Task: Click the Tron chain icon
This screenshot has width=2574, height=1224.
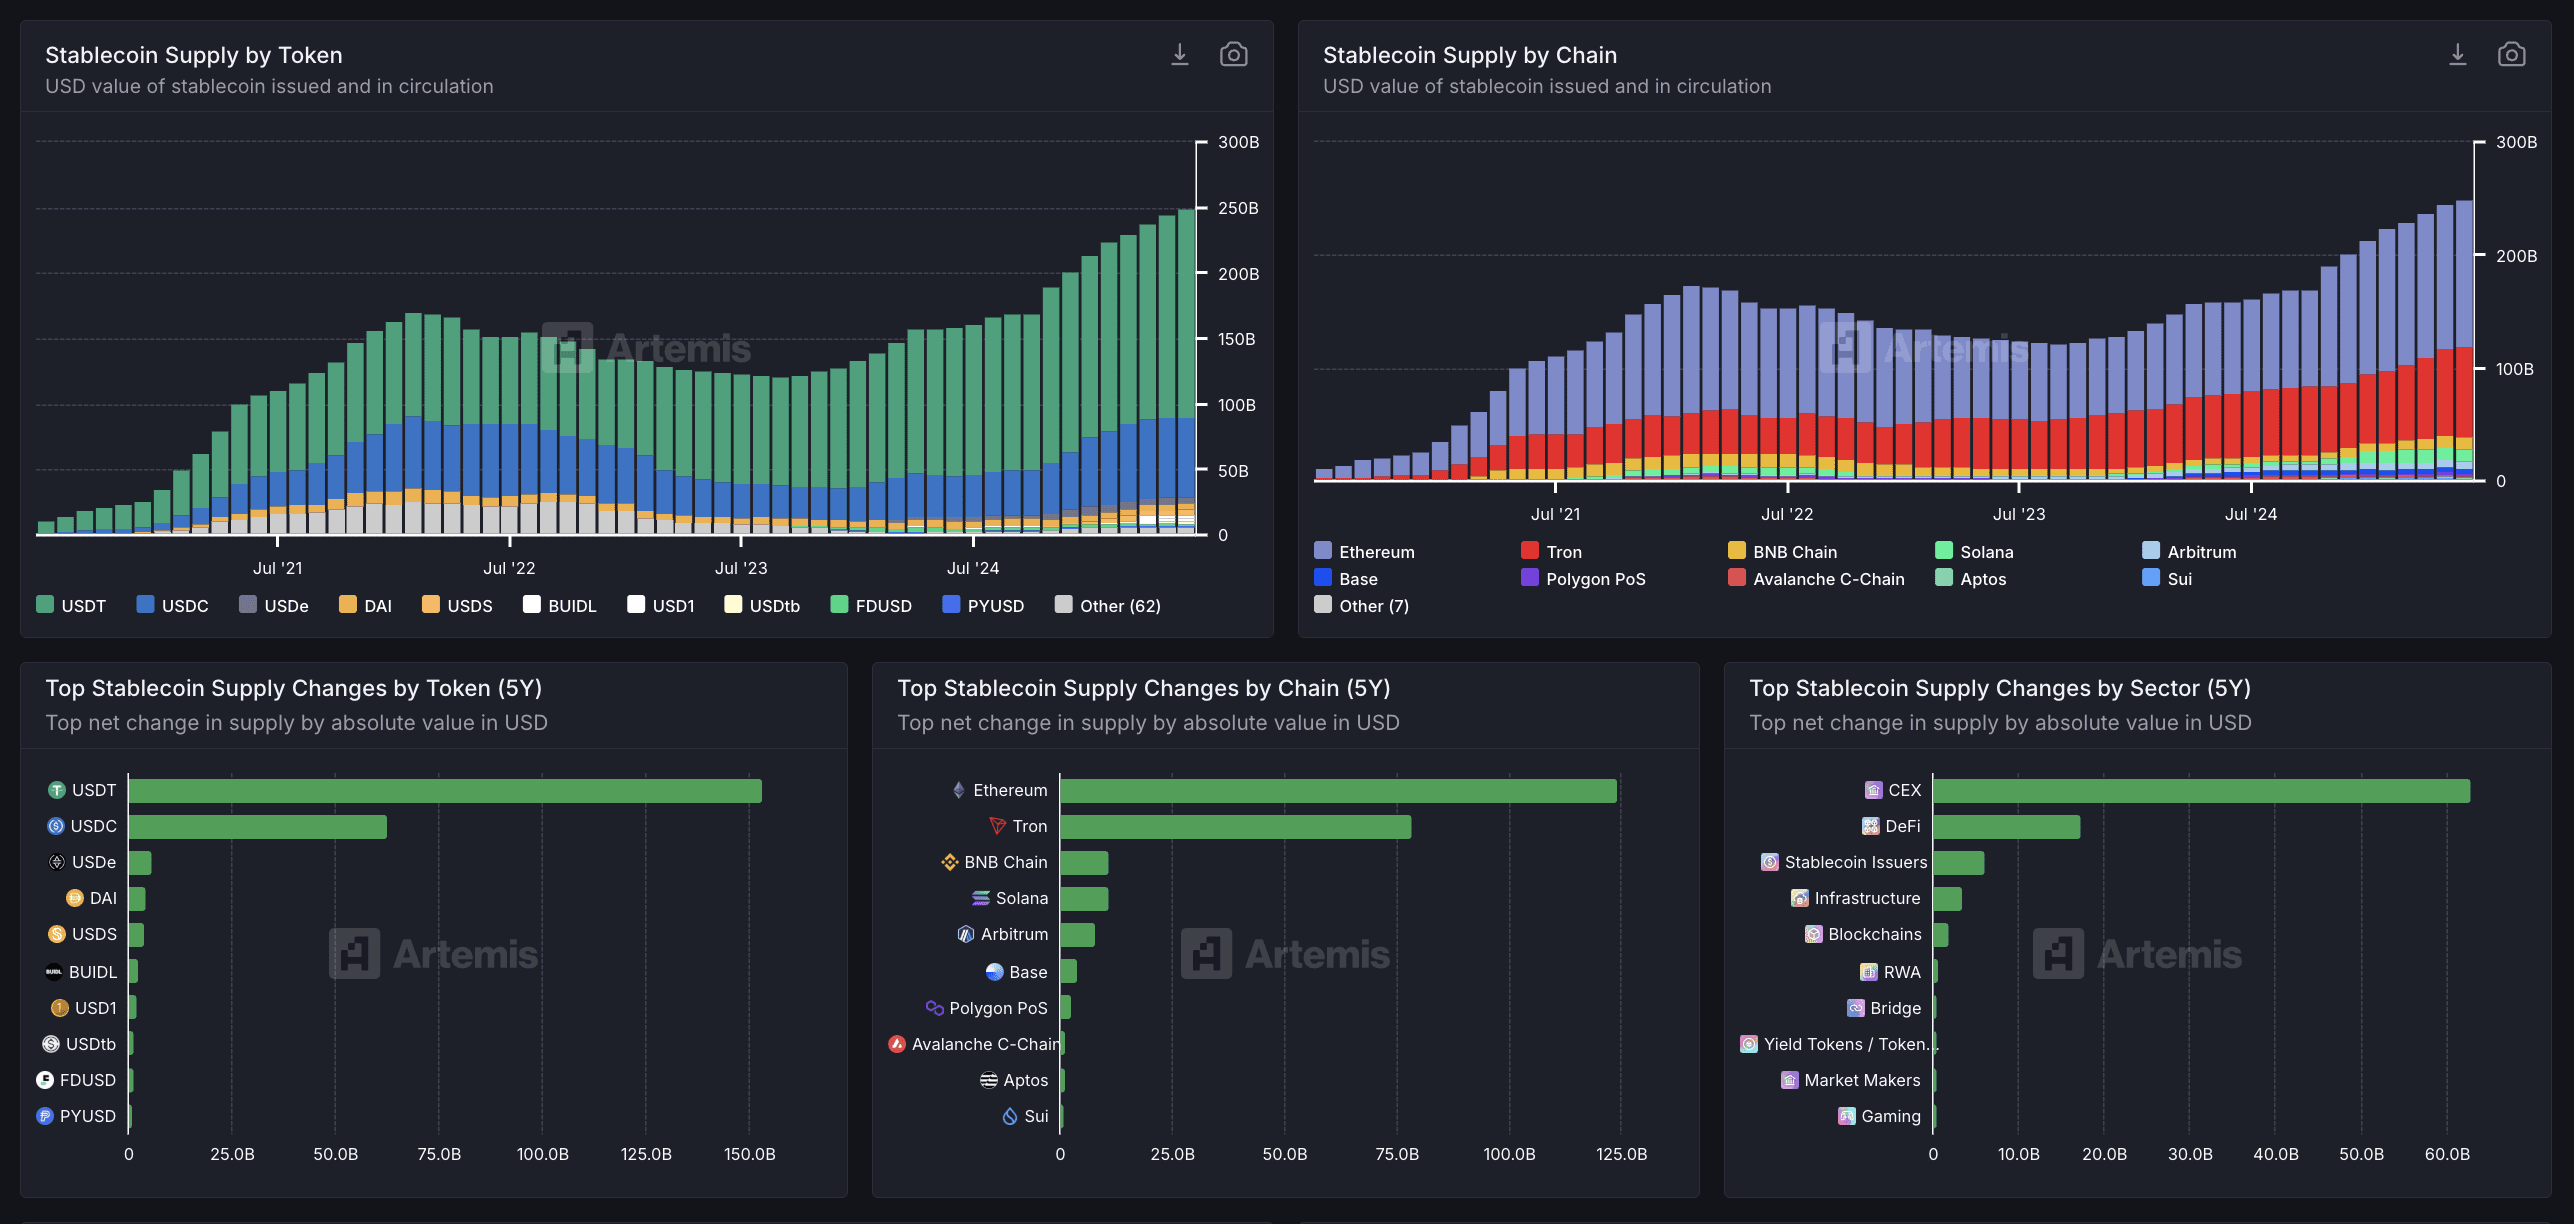Action: 997,826
